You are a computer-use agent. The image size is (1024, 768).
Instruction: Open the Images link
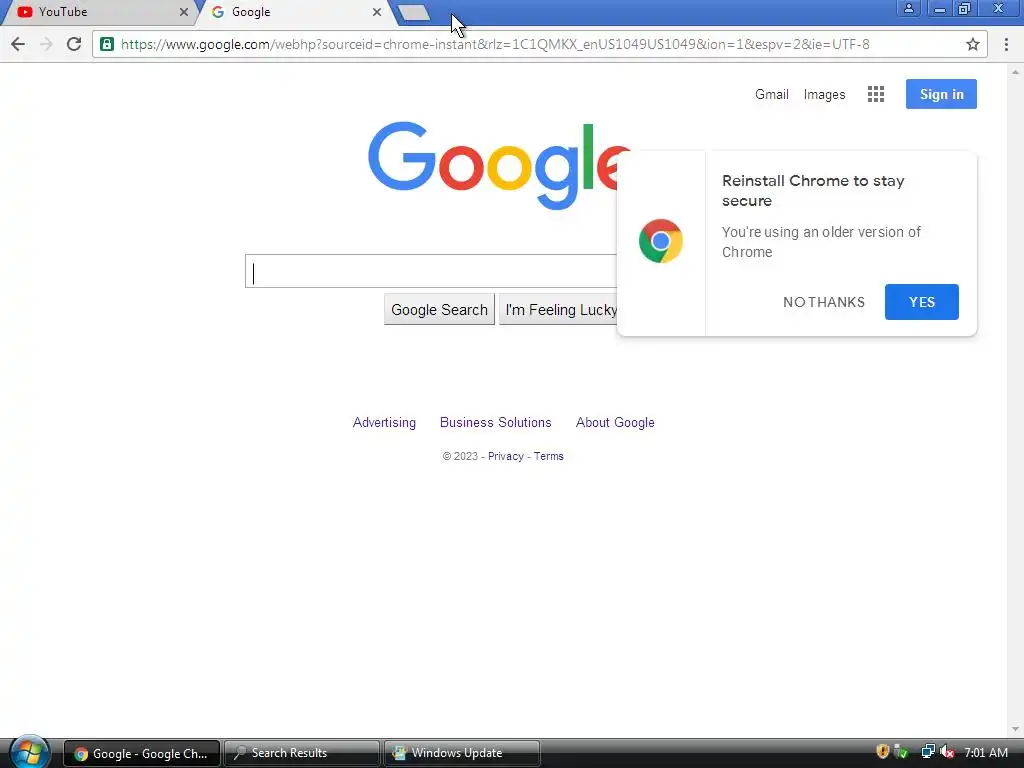pos(824,94)
